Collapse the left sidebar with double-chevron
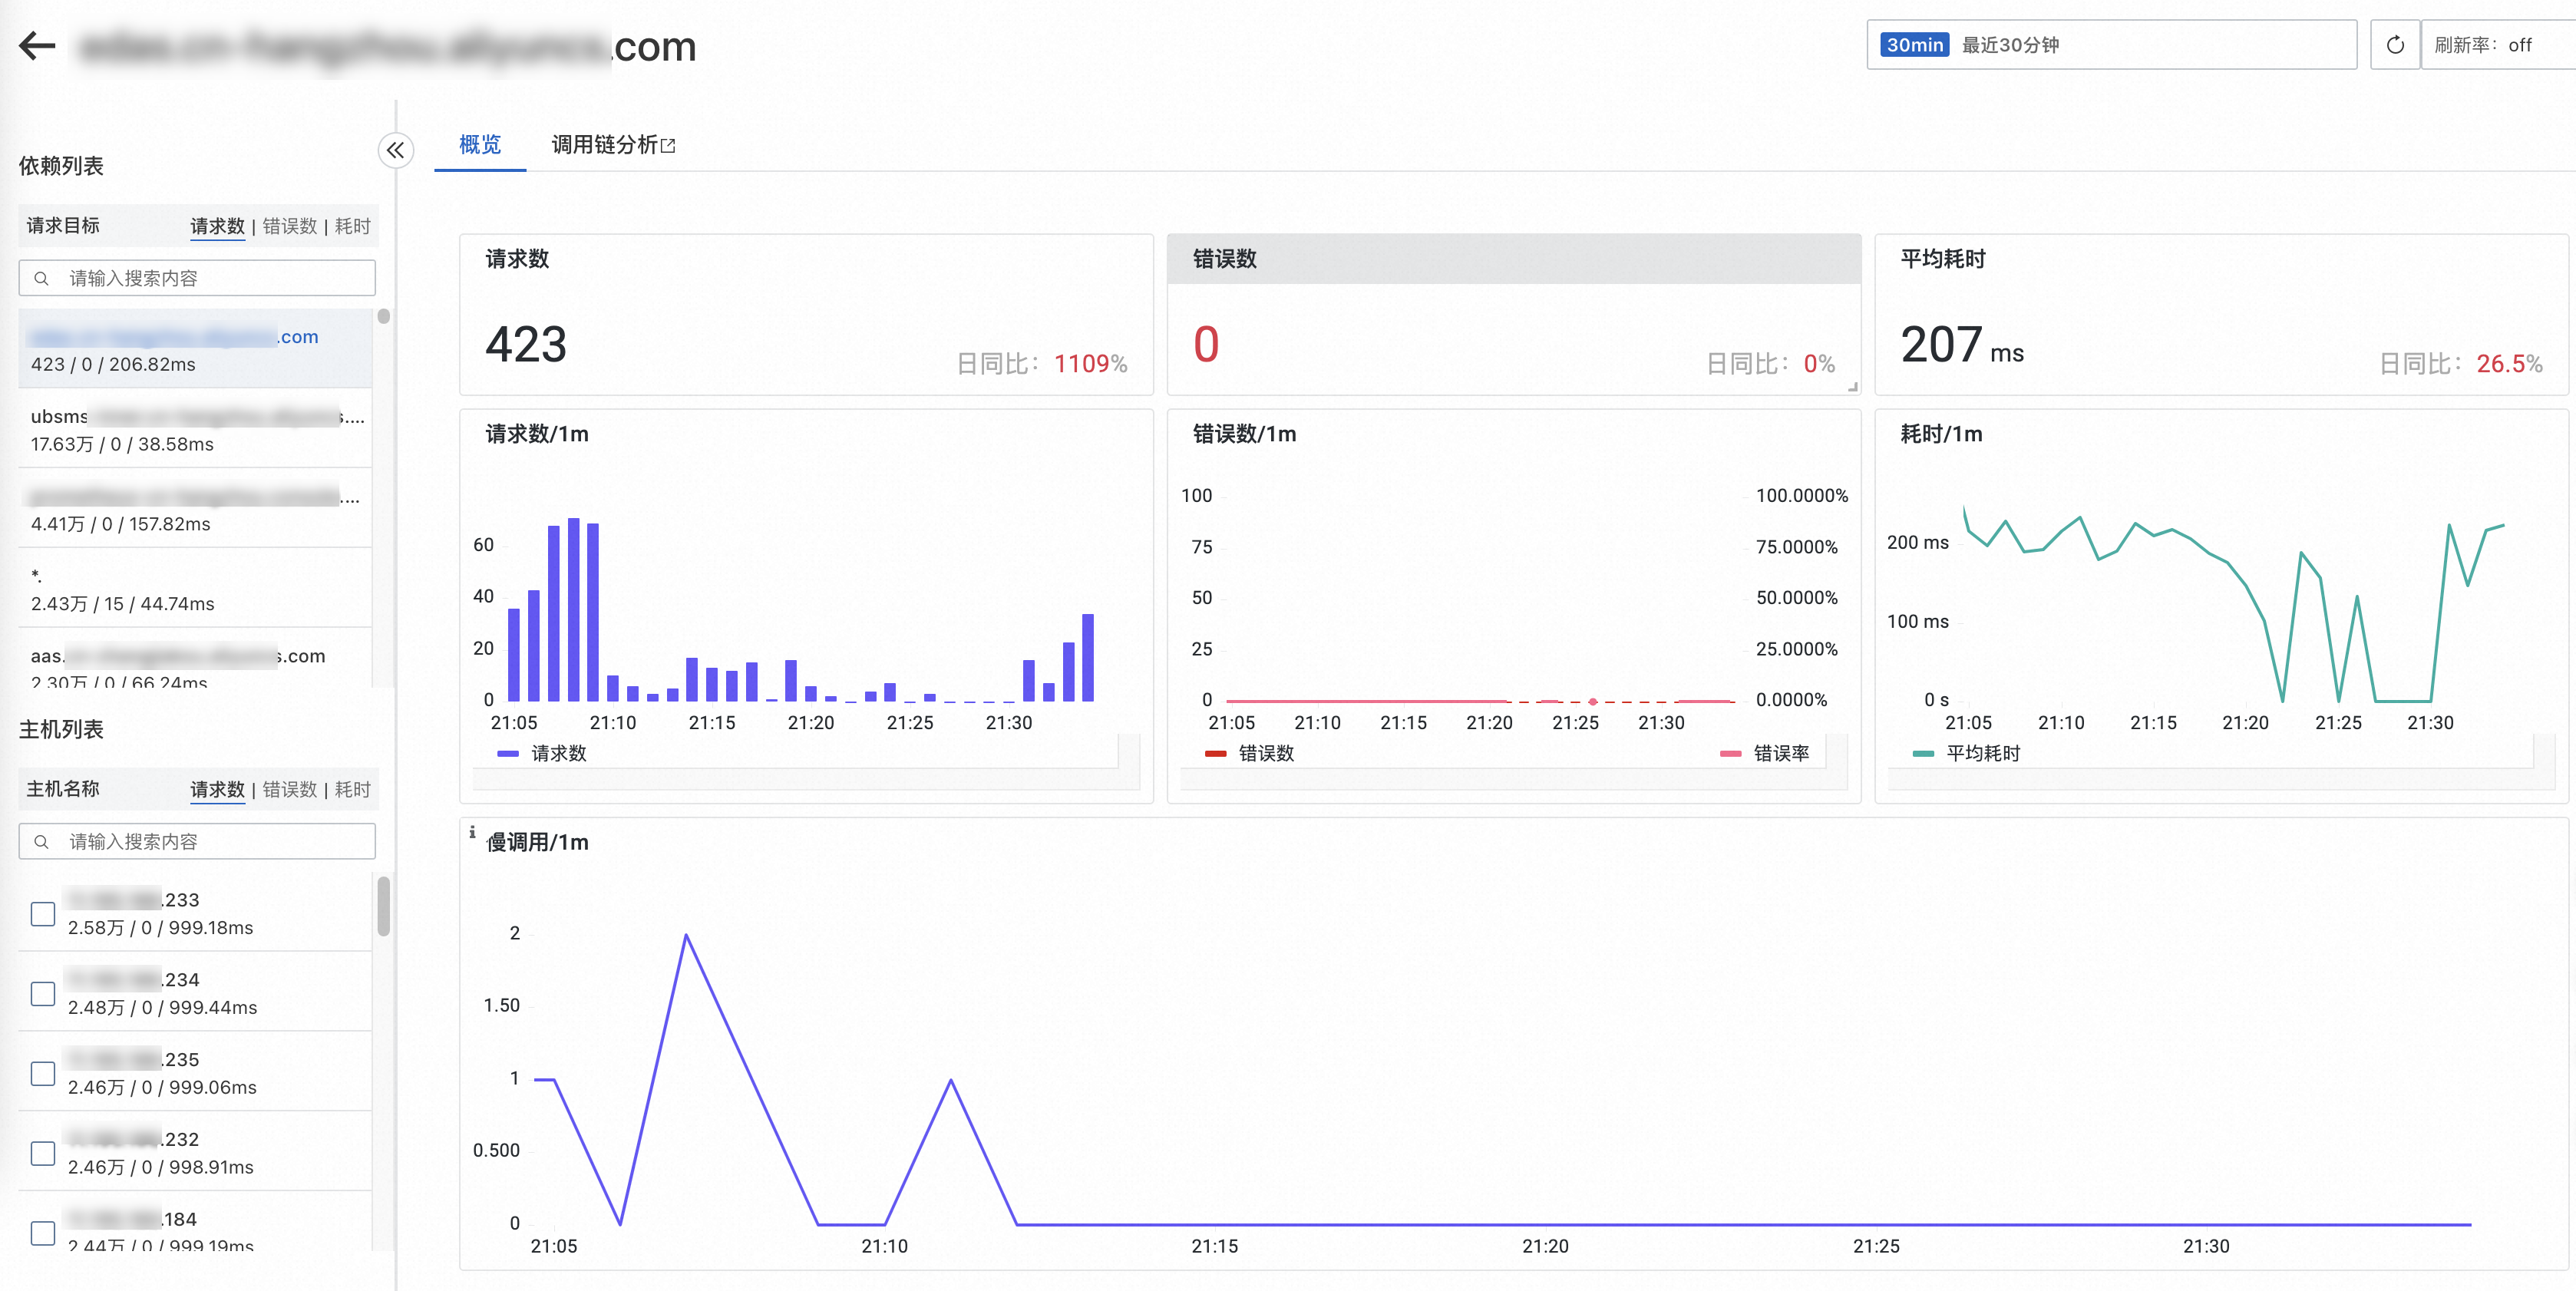Image resolution: width=2576 pixels, height=1291 pixels. [396, 151]
